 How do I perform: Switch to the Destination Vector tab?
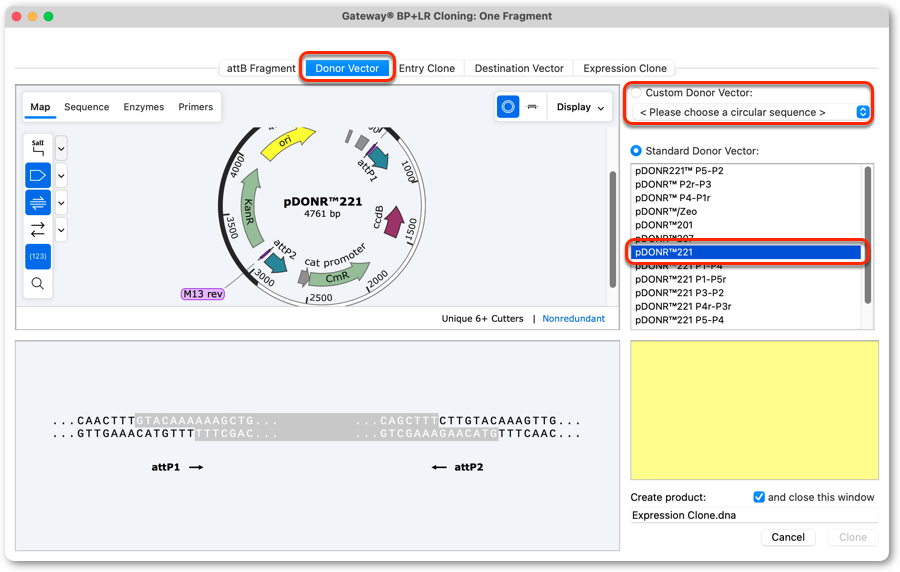point(519,68)
